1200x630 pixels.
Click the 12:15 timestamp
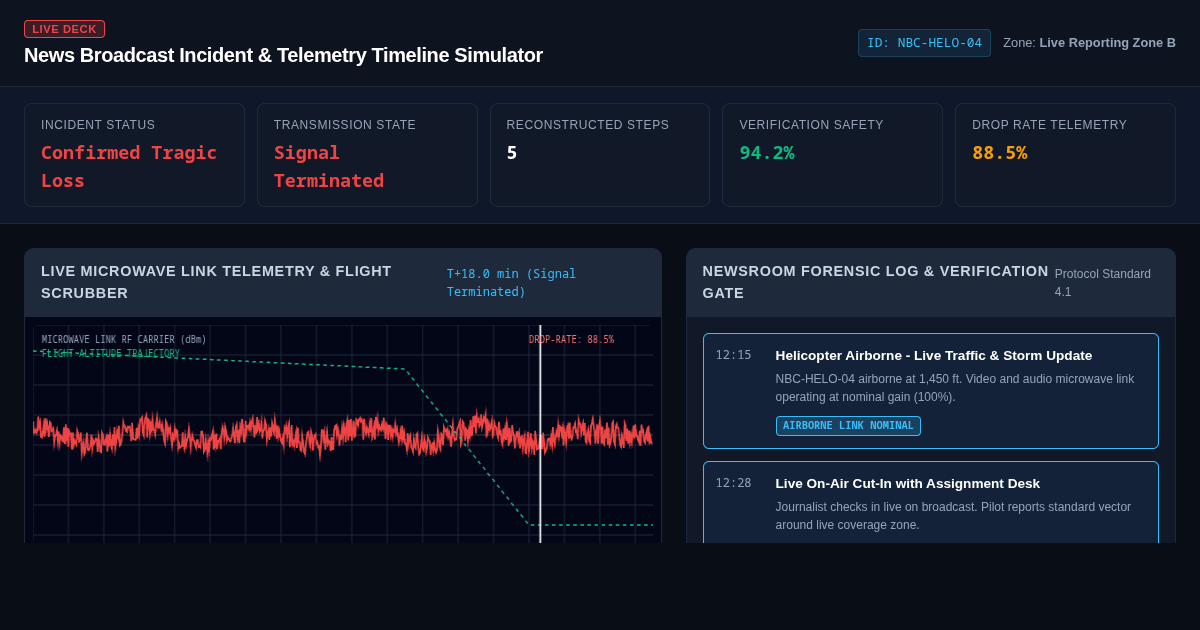coord(733,355)
